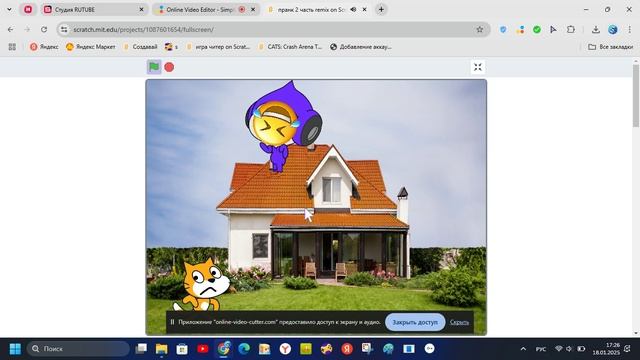The image size is (640, 360).
Task: Open the apps grid in bookmarks bar
Action: click(12, 47)
